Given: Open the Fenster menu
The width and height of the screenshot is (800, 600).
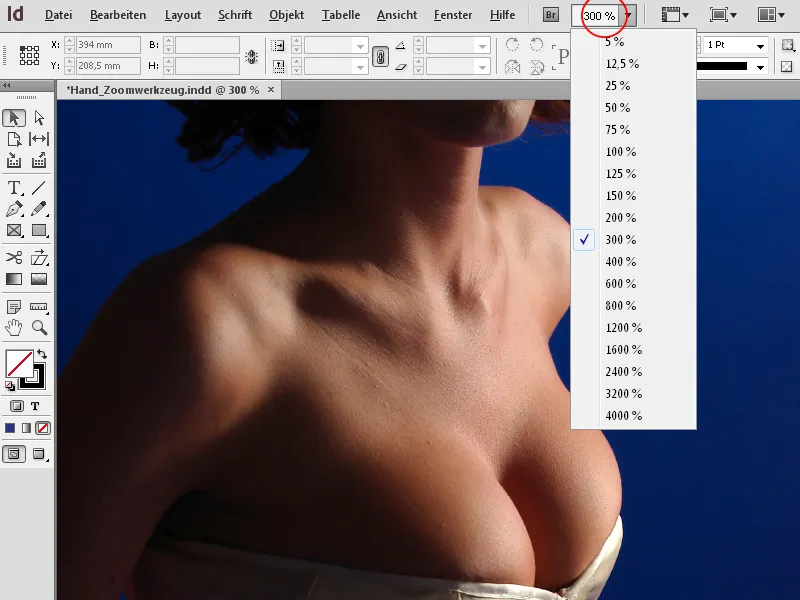Looking at the screenshot, I should click(x=453, y=15).
